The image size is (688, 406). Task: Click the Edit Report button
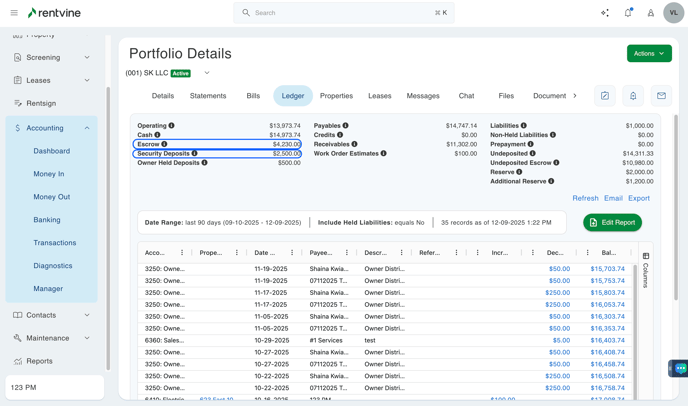click(x=612, y=222)
